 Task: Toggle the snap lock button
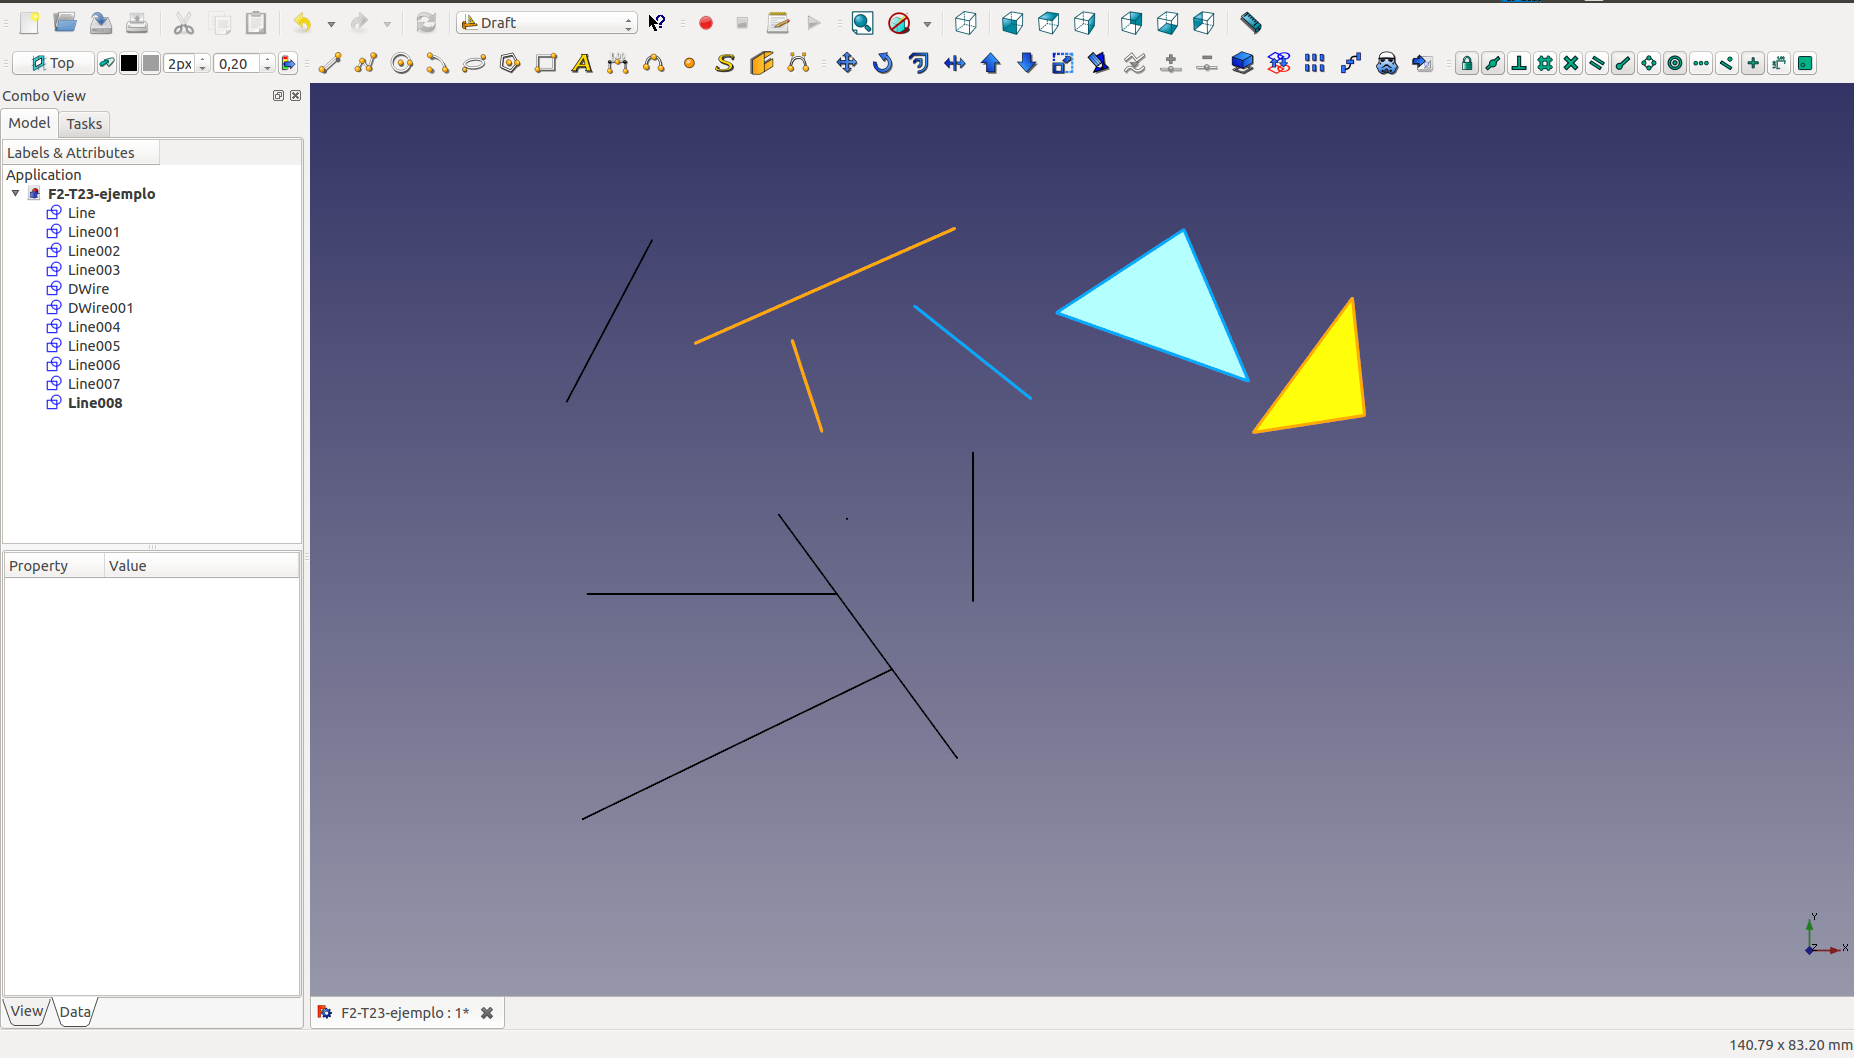coord(1467,63)
